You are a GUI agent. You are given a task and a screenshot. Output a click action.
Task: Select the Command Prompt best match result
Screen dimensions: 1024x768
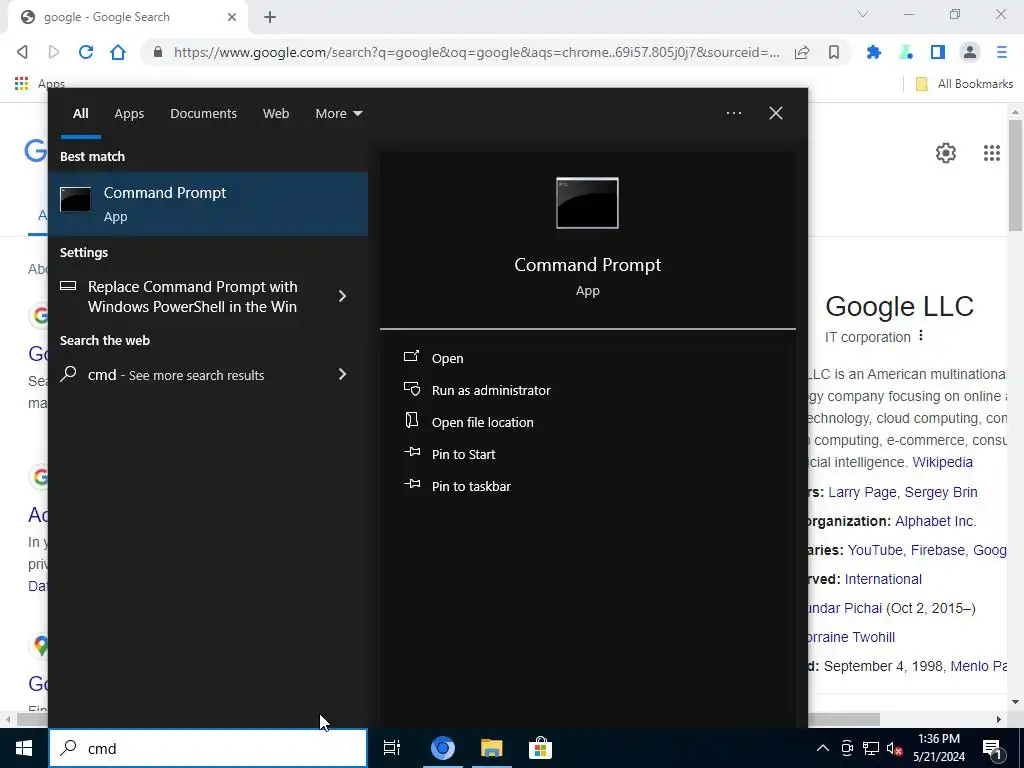pos(208,204)
